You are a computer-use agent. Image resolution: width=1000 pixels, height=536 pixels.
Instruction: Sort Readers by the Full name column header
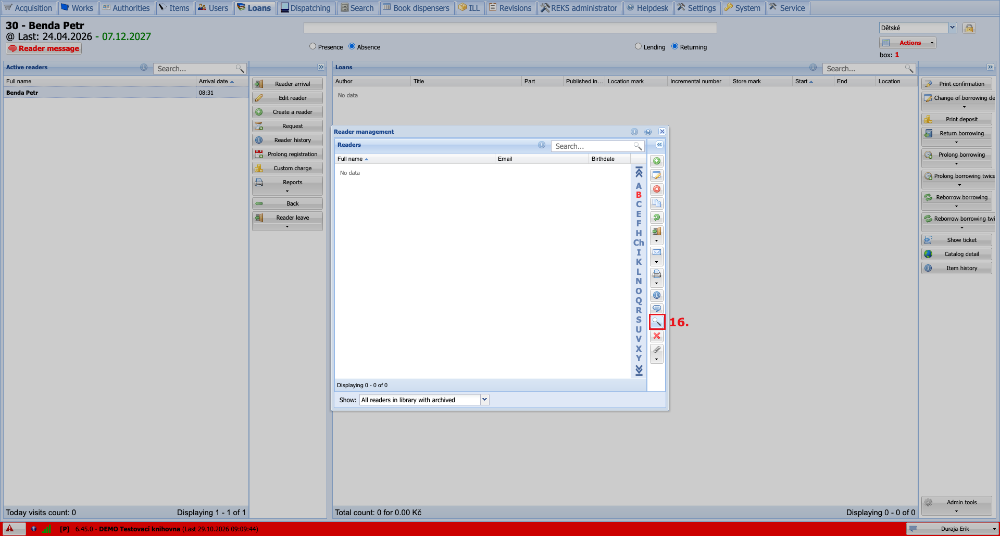click(415, 158)
